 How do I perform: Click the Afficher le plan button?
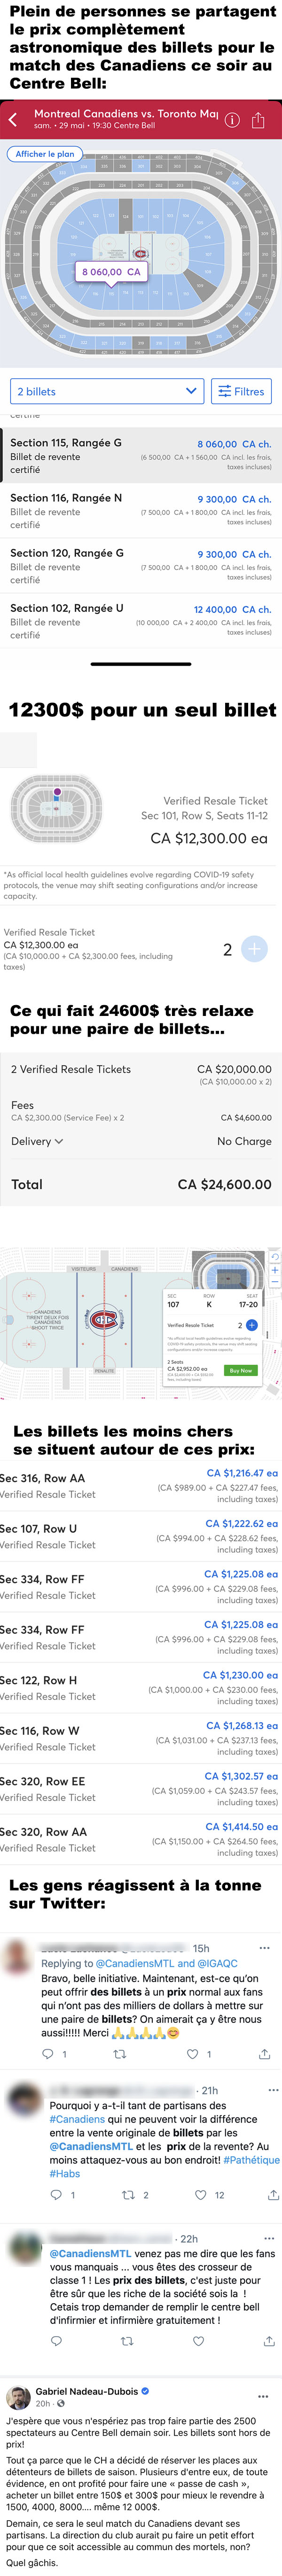pyautogui.click(x=45, y=154)
